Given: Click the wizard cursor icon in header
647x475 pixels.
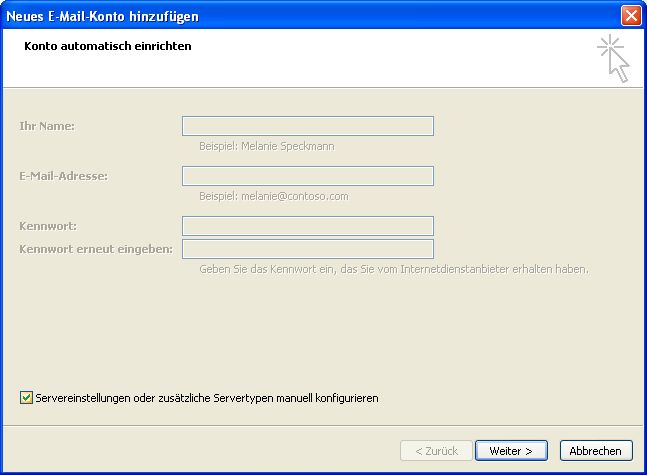Looking at the screenshot, I should 613,58.
